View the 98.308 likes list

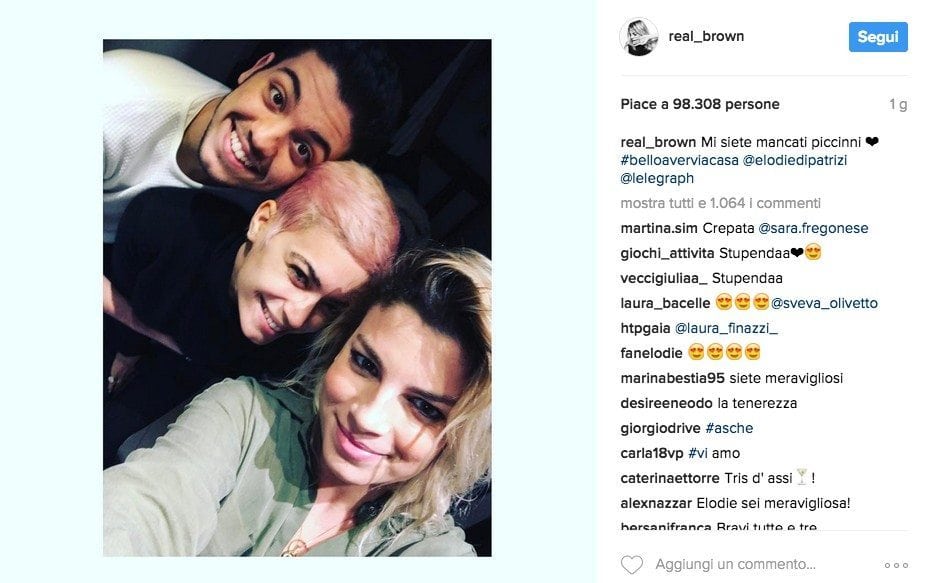700,104
